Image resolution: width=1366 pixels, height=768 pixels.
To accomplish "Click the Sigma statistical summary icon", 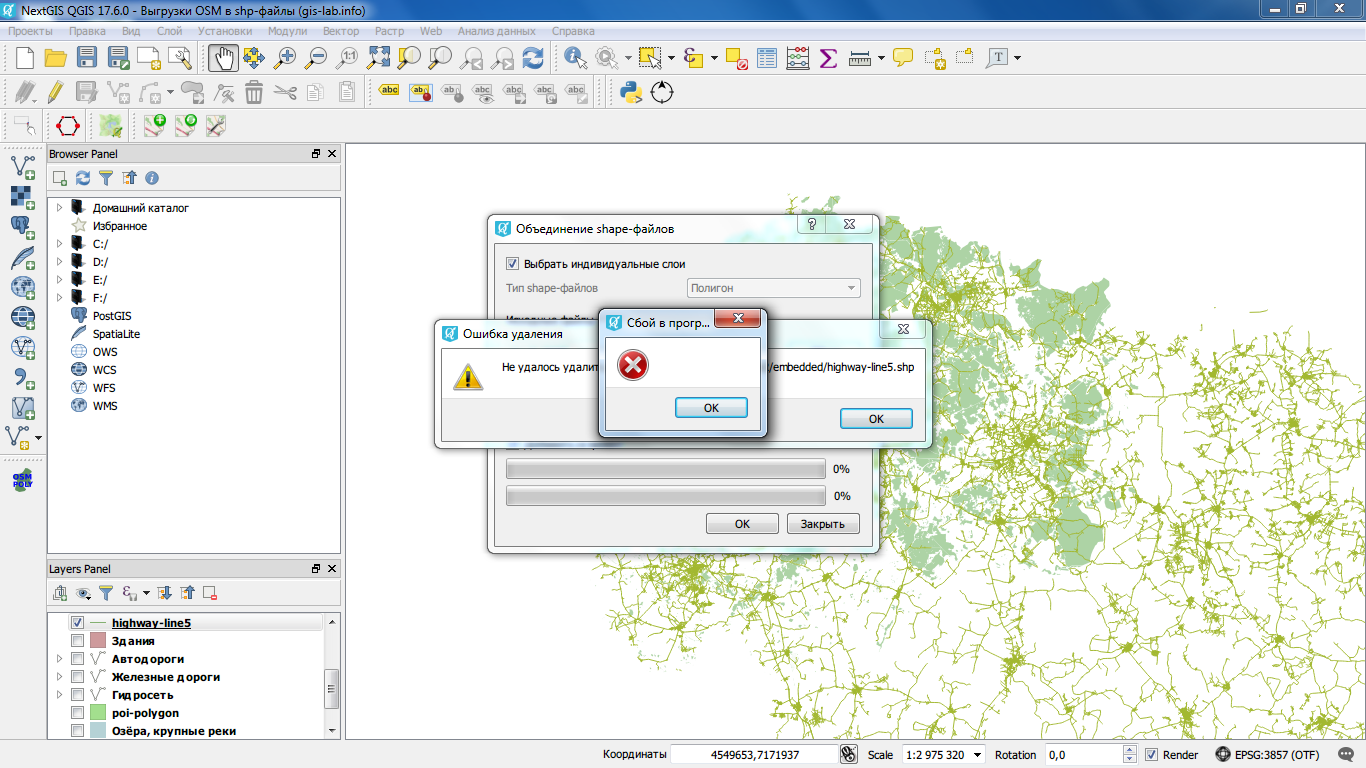I will tap(828, 58).
